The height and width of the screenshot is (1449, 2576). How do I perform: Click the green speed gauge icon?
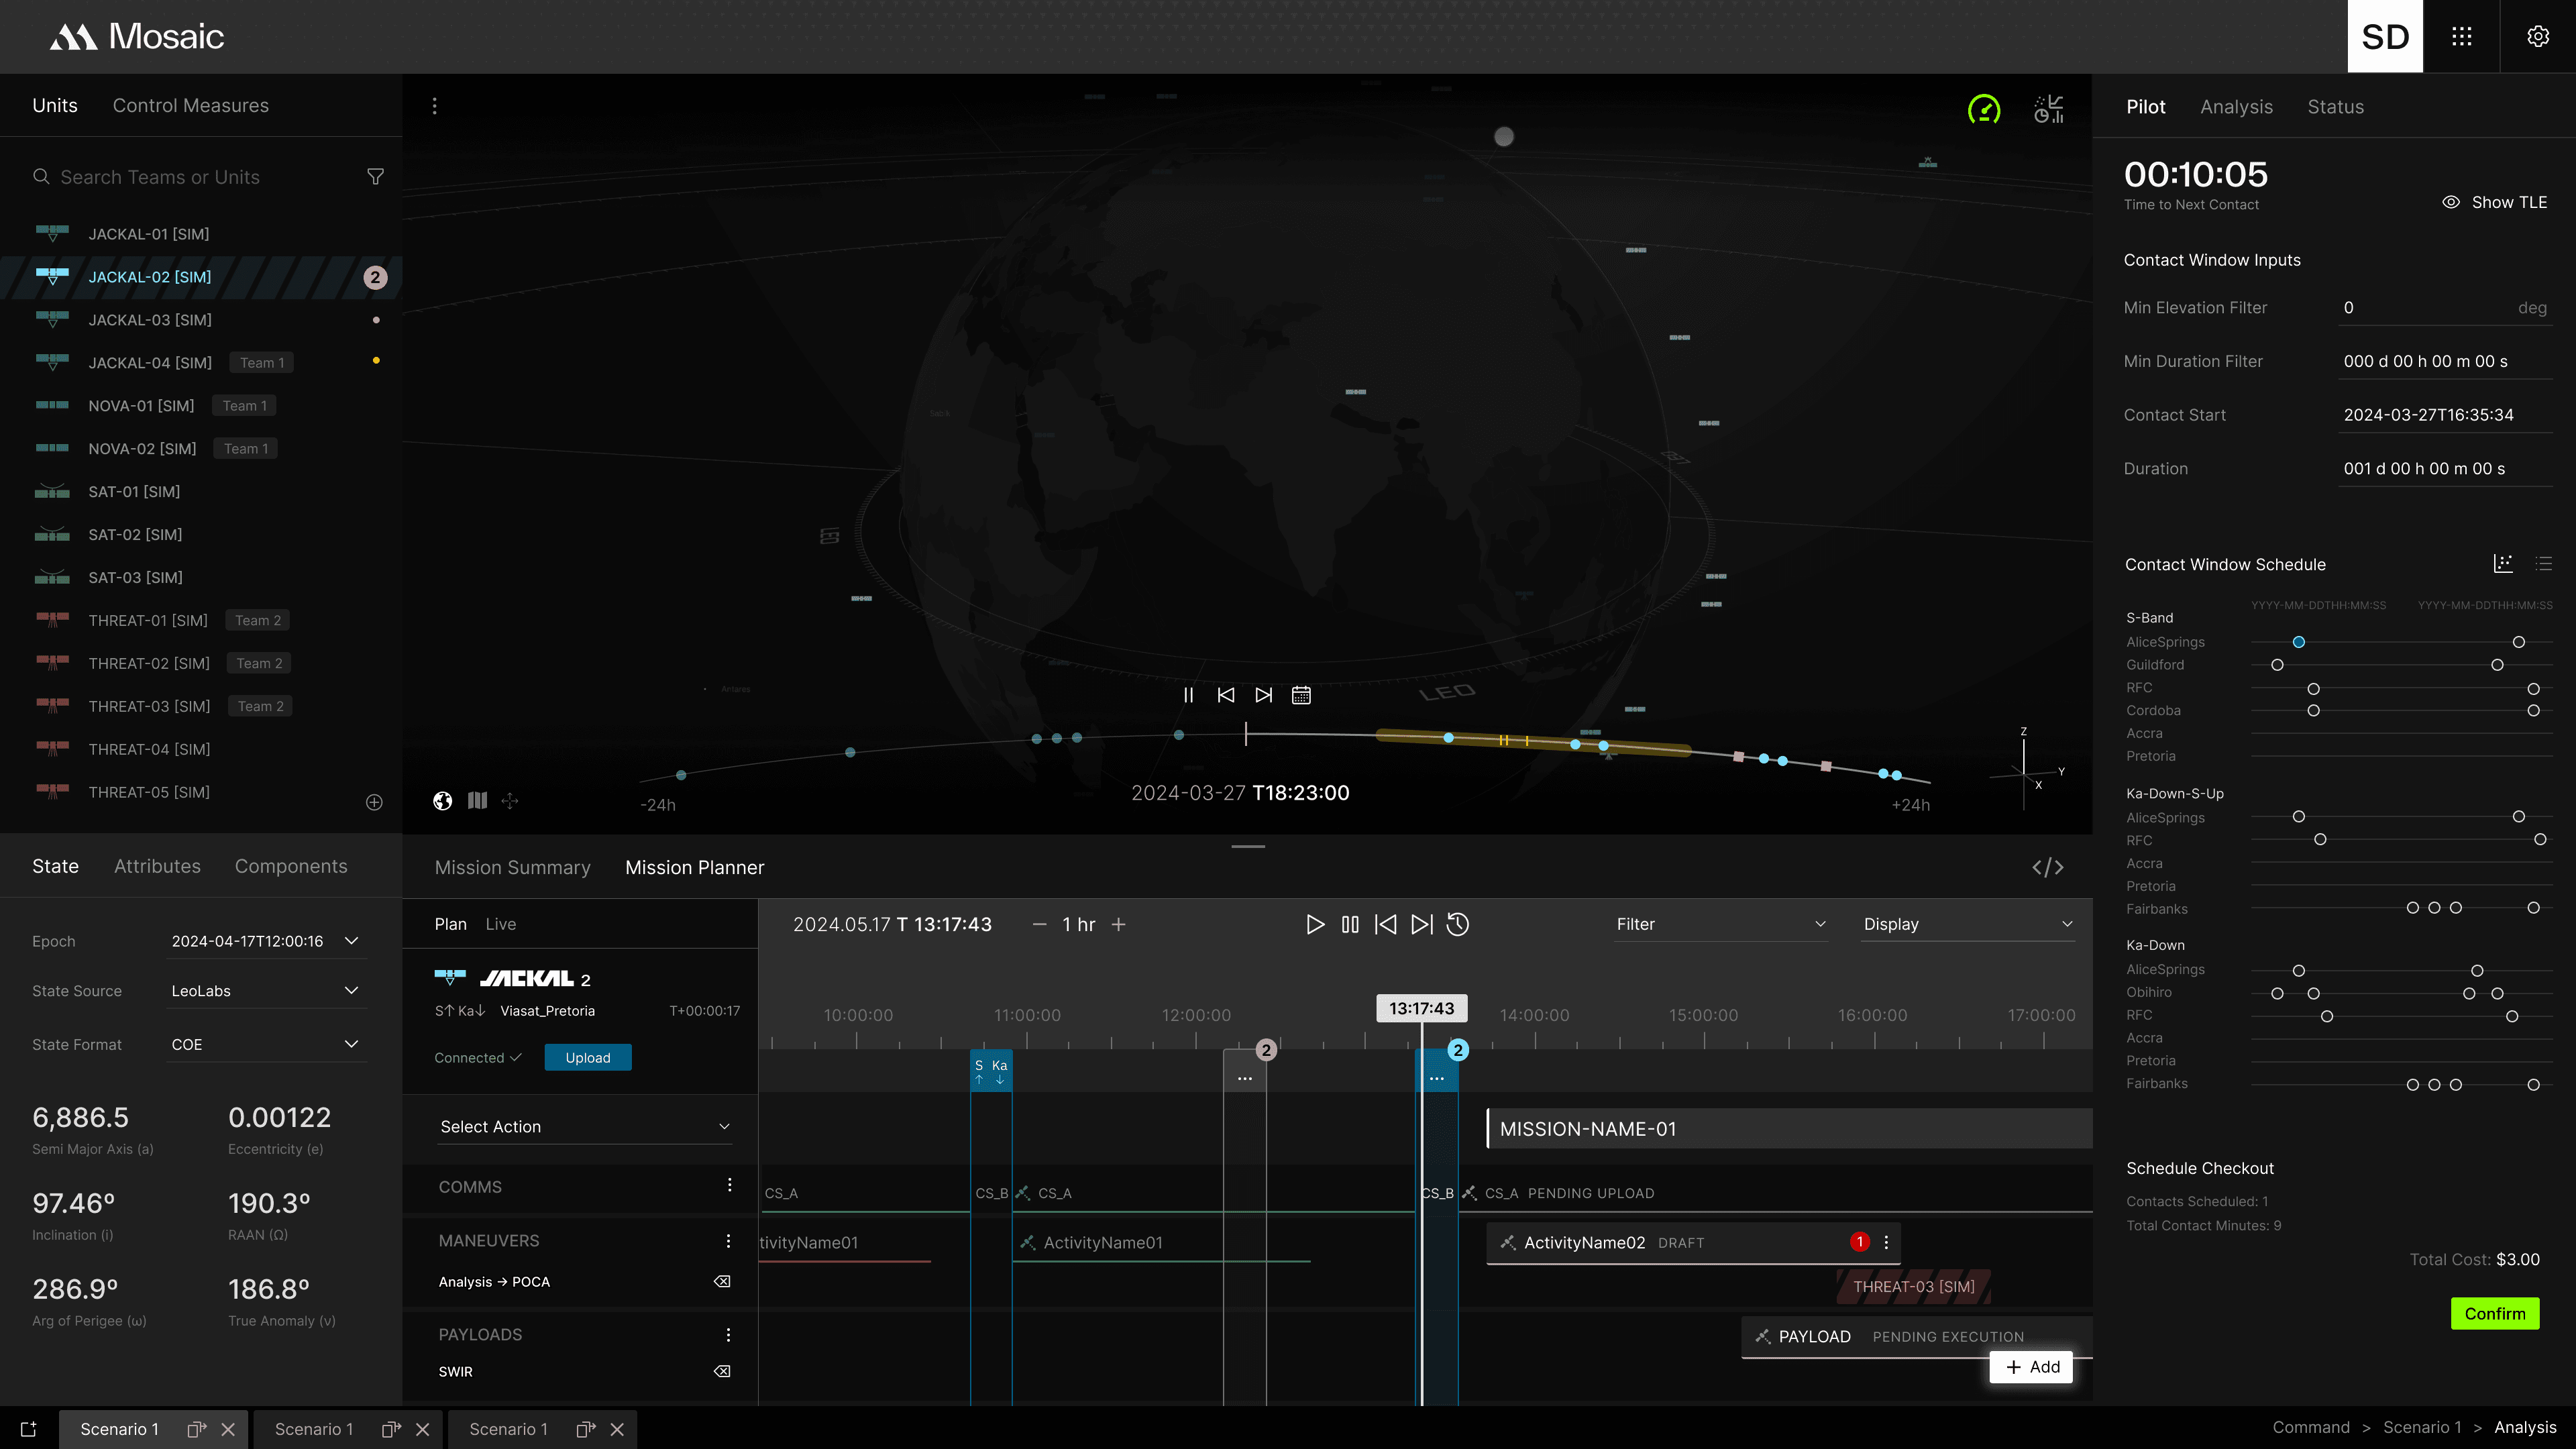(x=1984, y=108)
